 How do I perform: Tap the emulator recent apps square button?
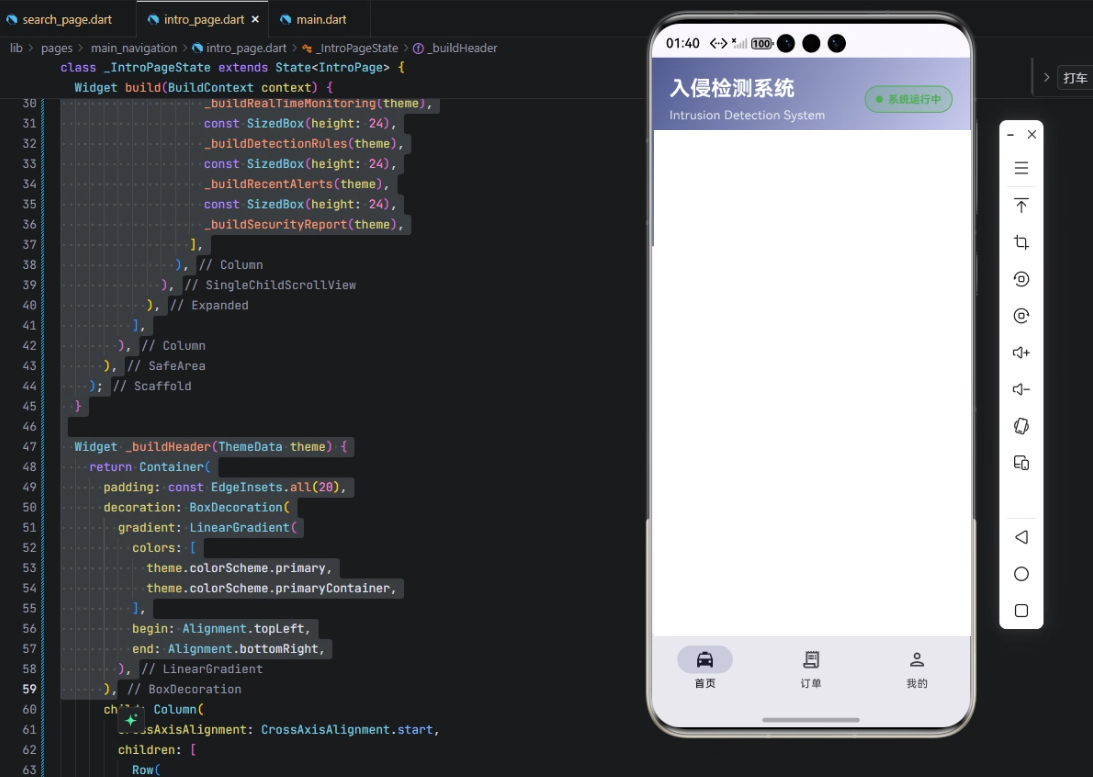click(1021, 611)
